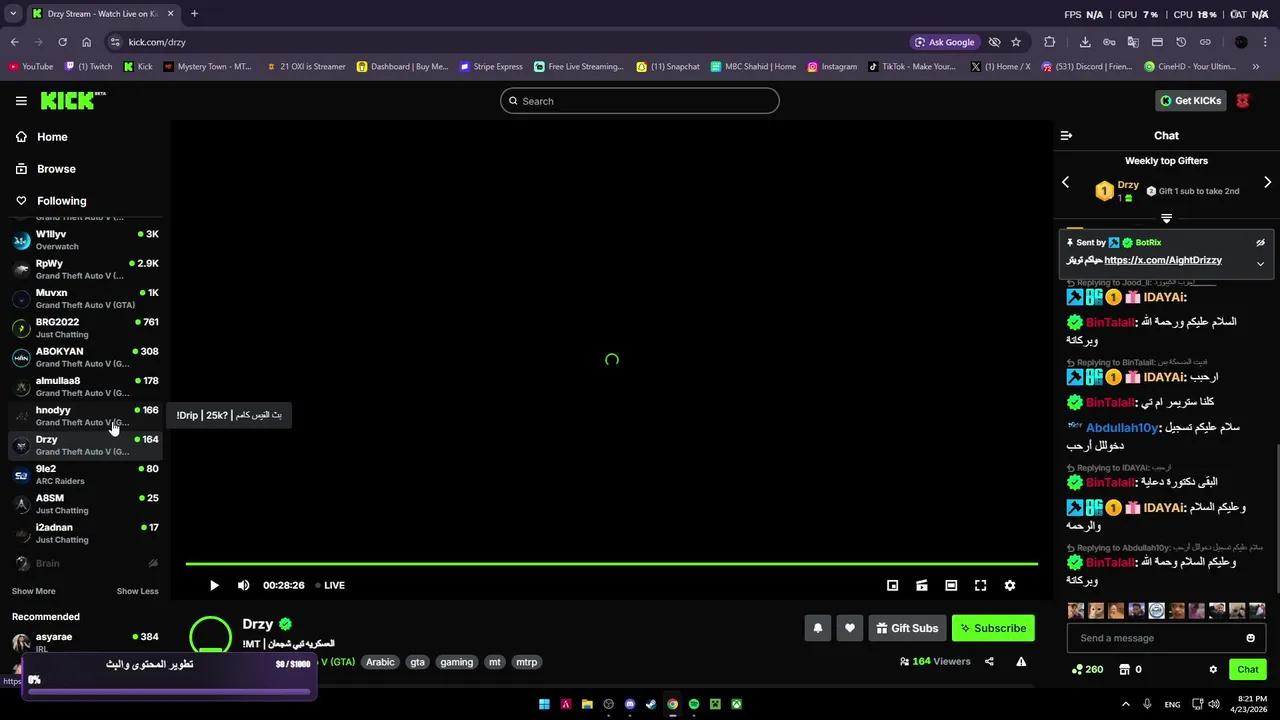Click Gift Subs button
This screenshot has width=1280, height=720.
(x=907, y=628)
